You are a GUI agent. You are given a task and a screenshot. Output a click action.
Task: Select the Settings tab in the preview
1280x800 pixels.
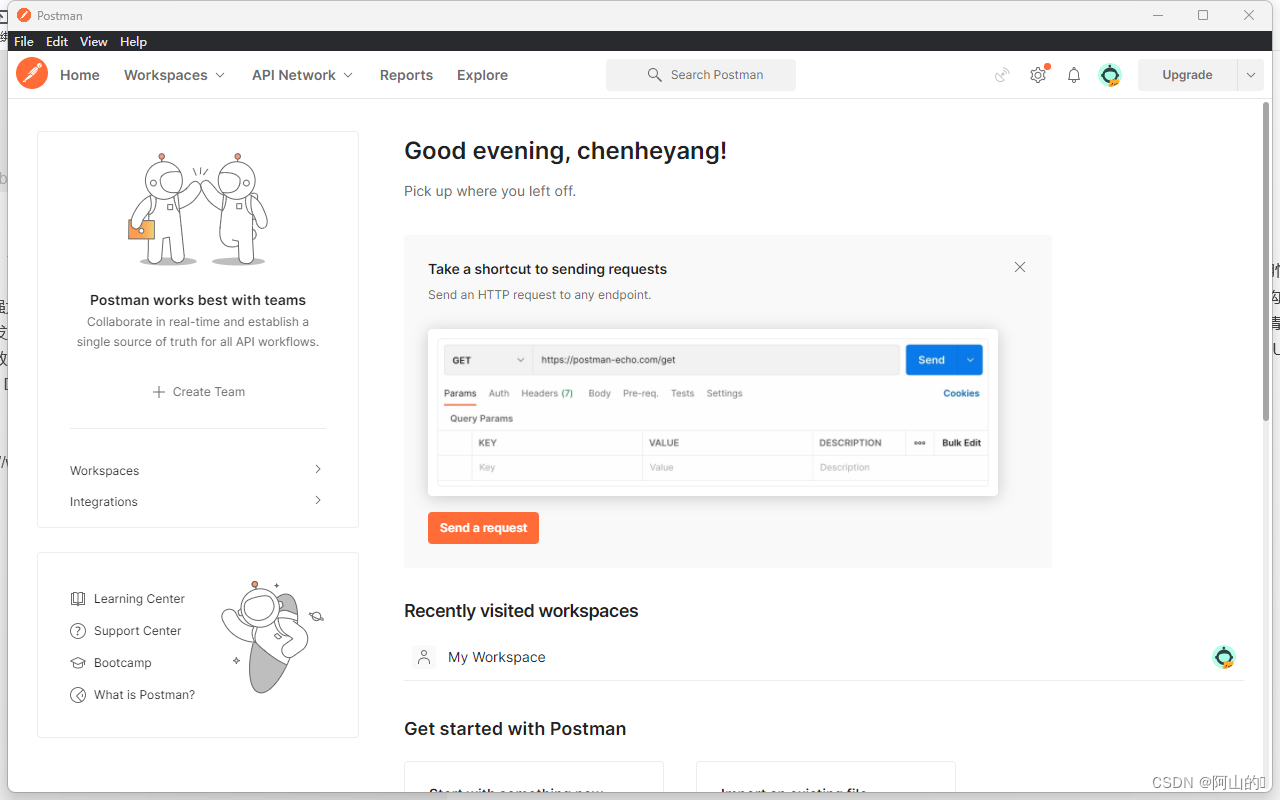click(725, 393)
